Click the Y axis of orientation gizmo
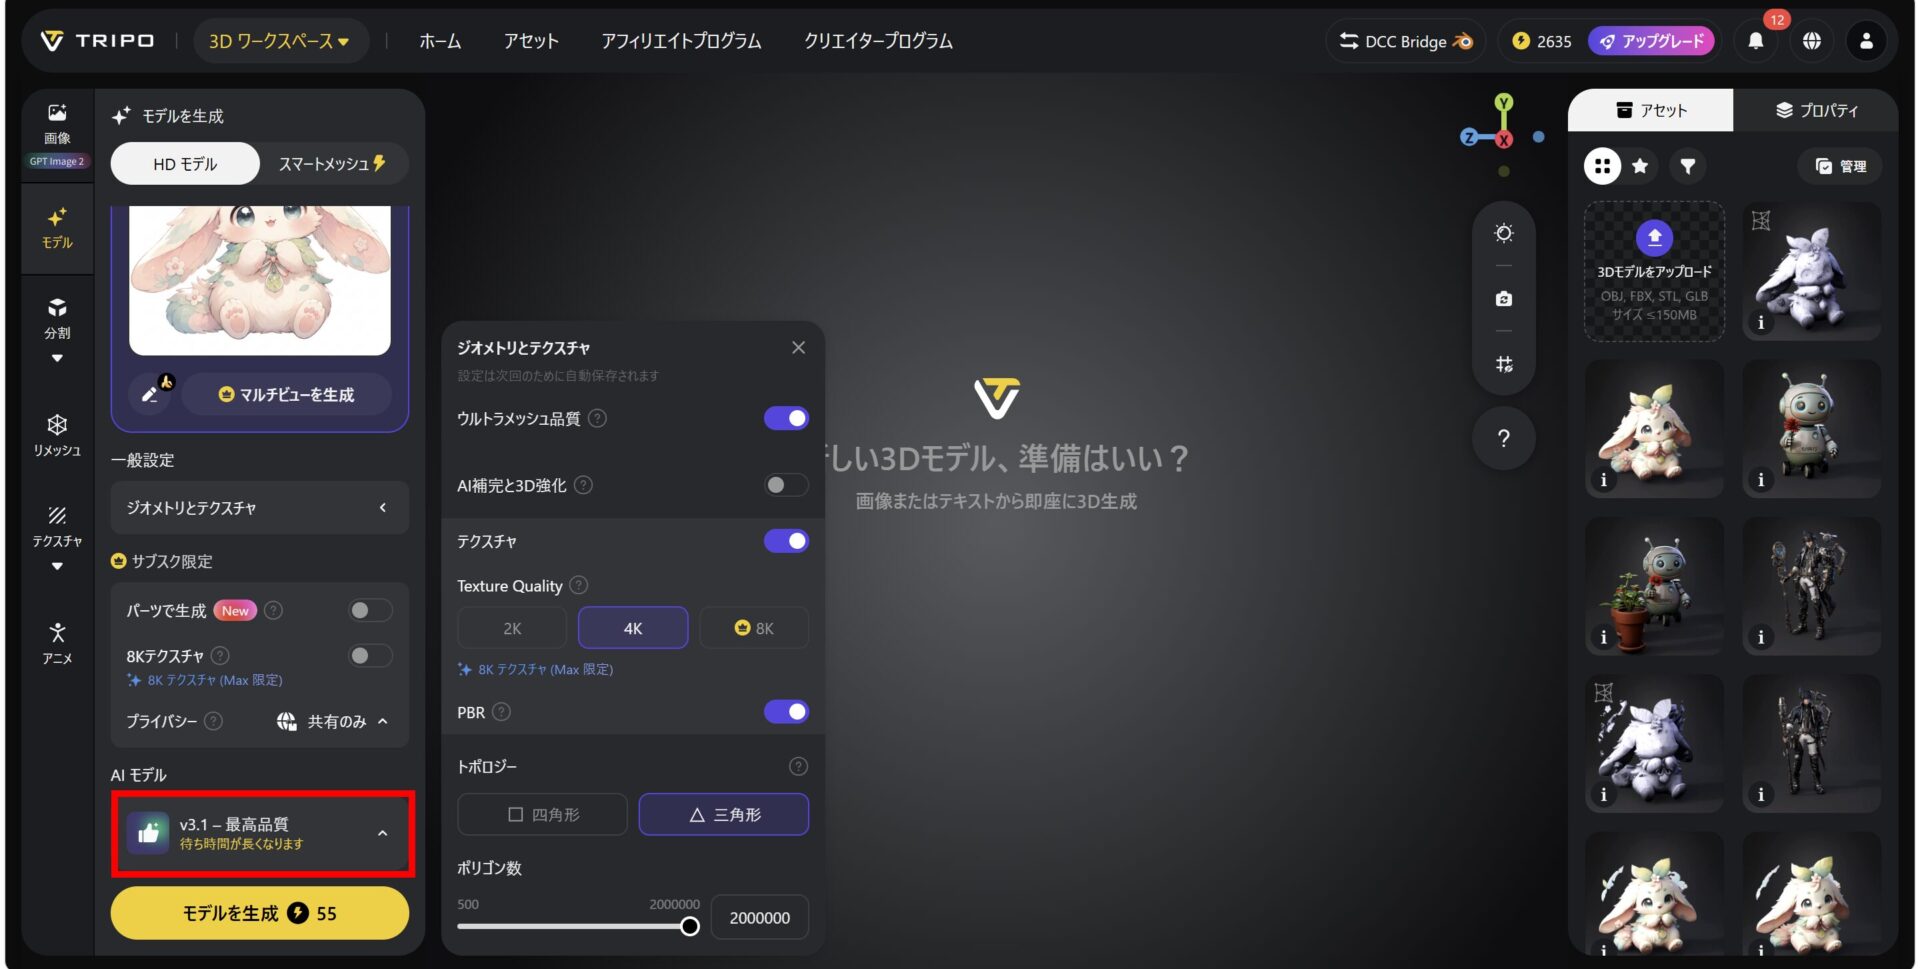 [1503, 102]
